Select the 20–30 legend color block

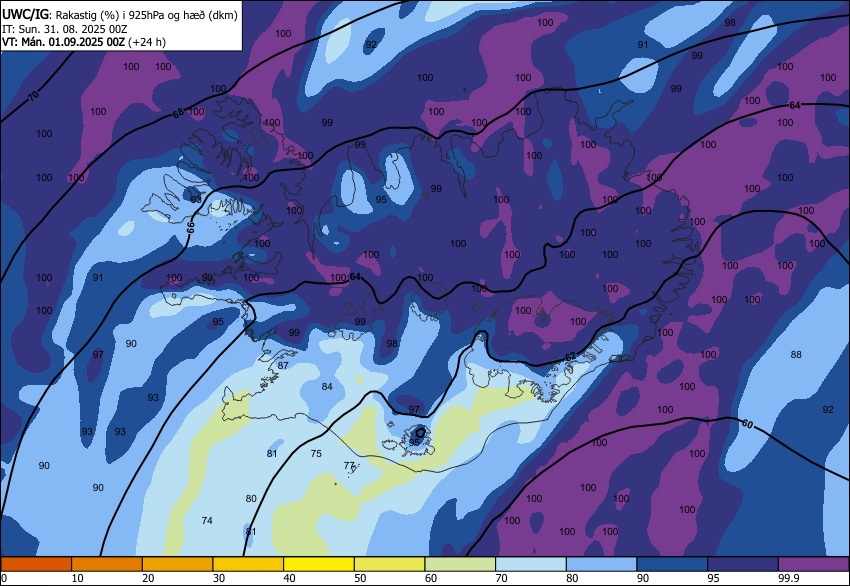coord(178,564)
